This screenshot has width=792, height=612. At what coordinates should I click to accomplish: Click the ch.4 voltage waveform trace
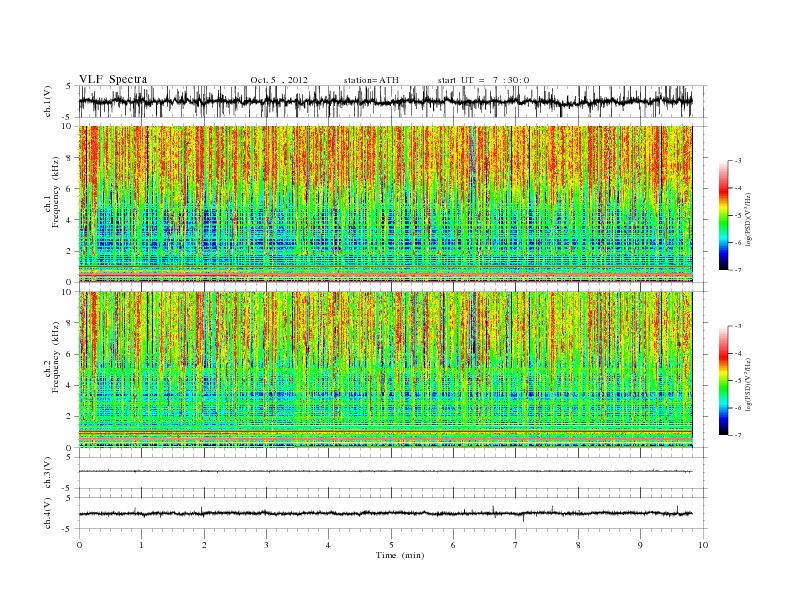(x=385, y=514)
